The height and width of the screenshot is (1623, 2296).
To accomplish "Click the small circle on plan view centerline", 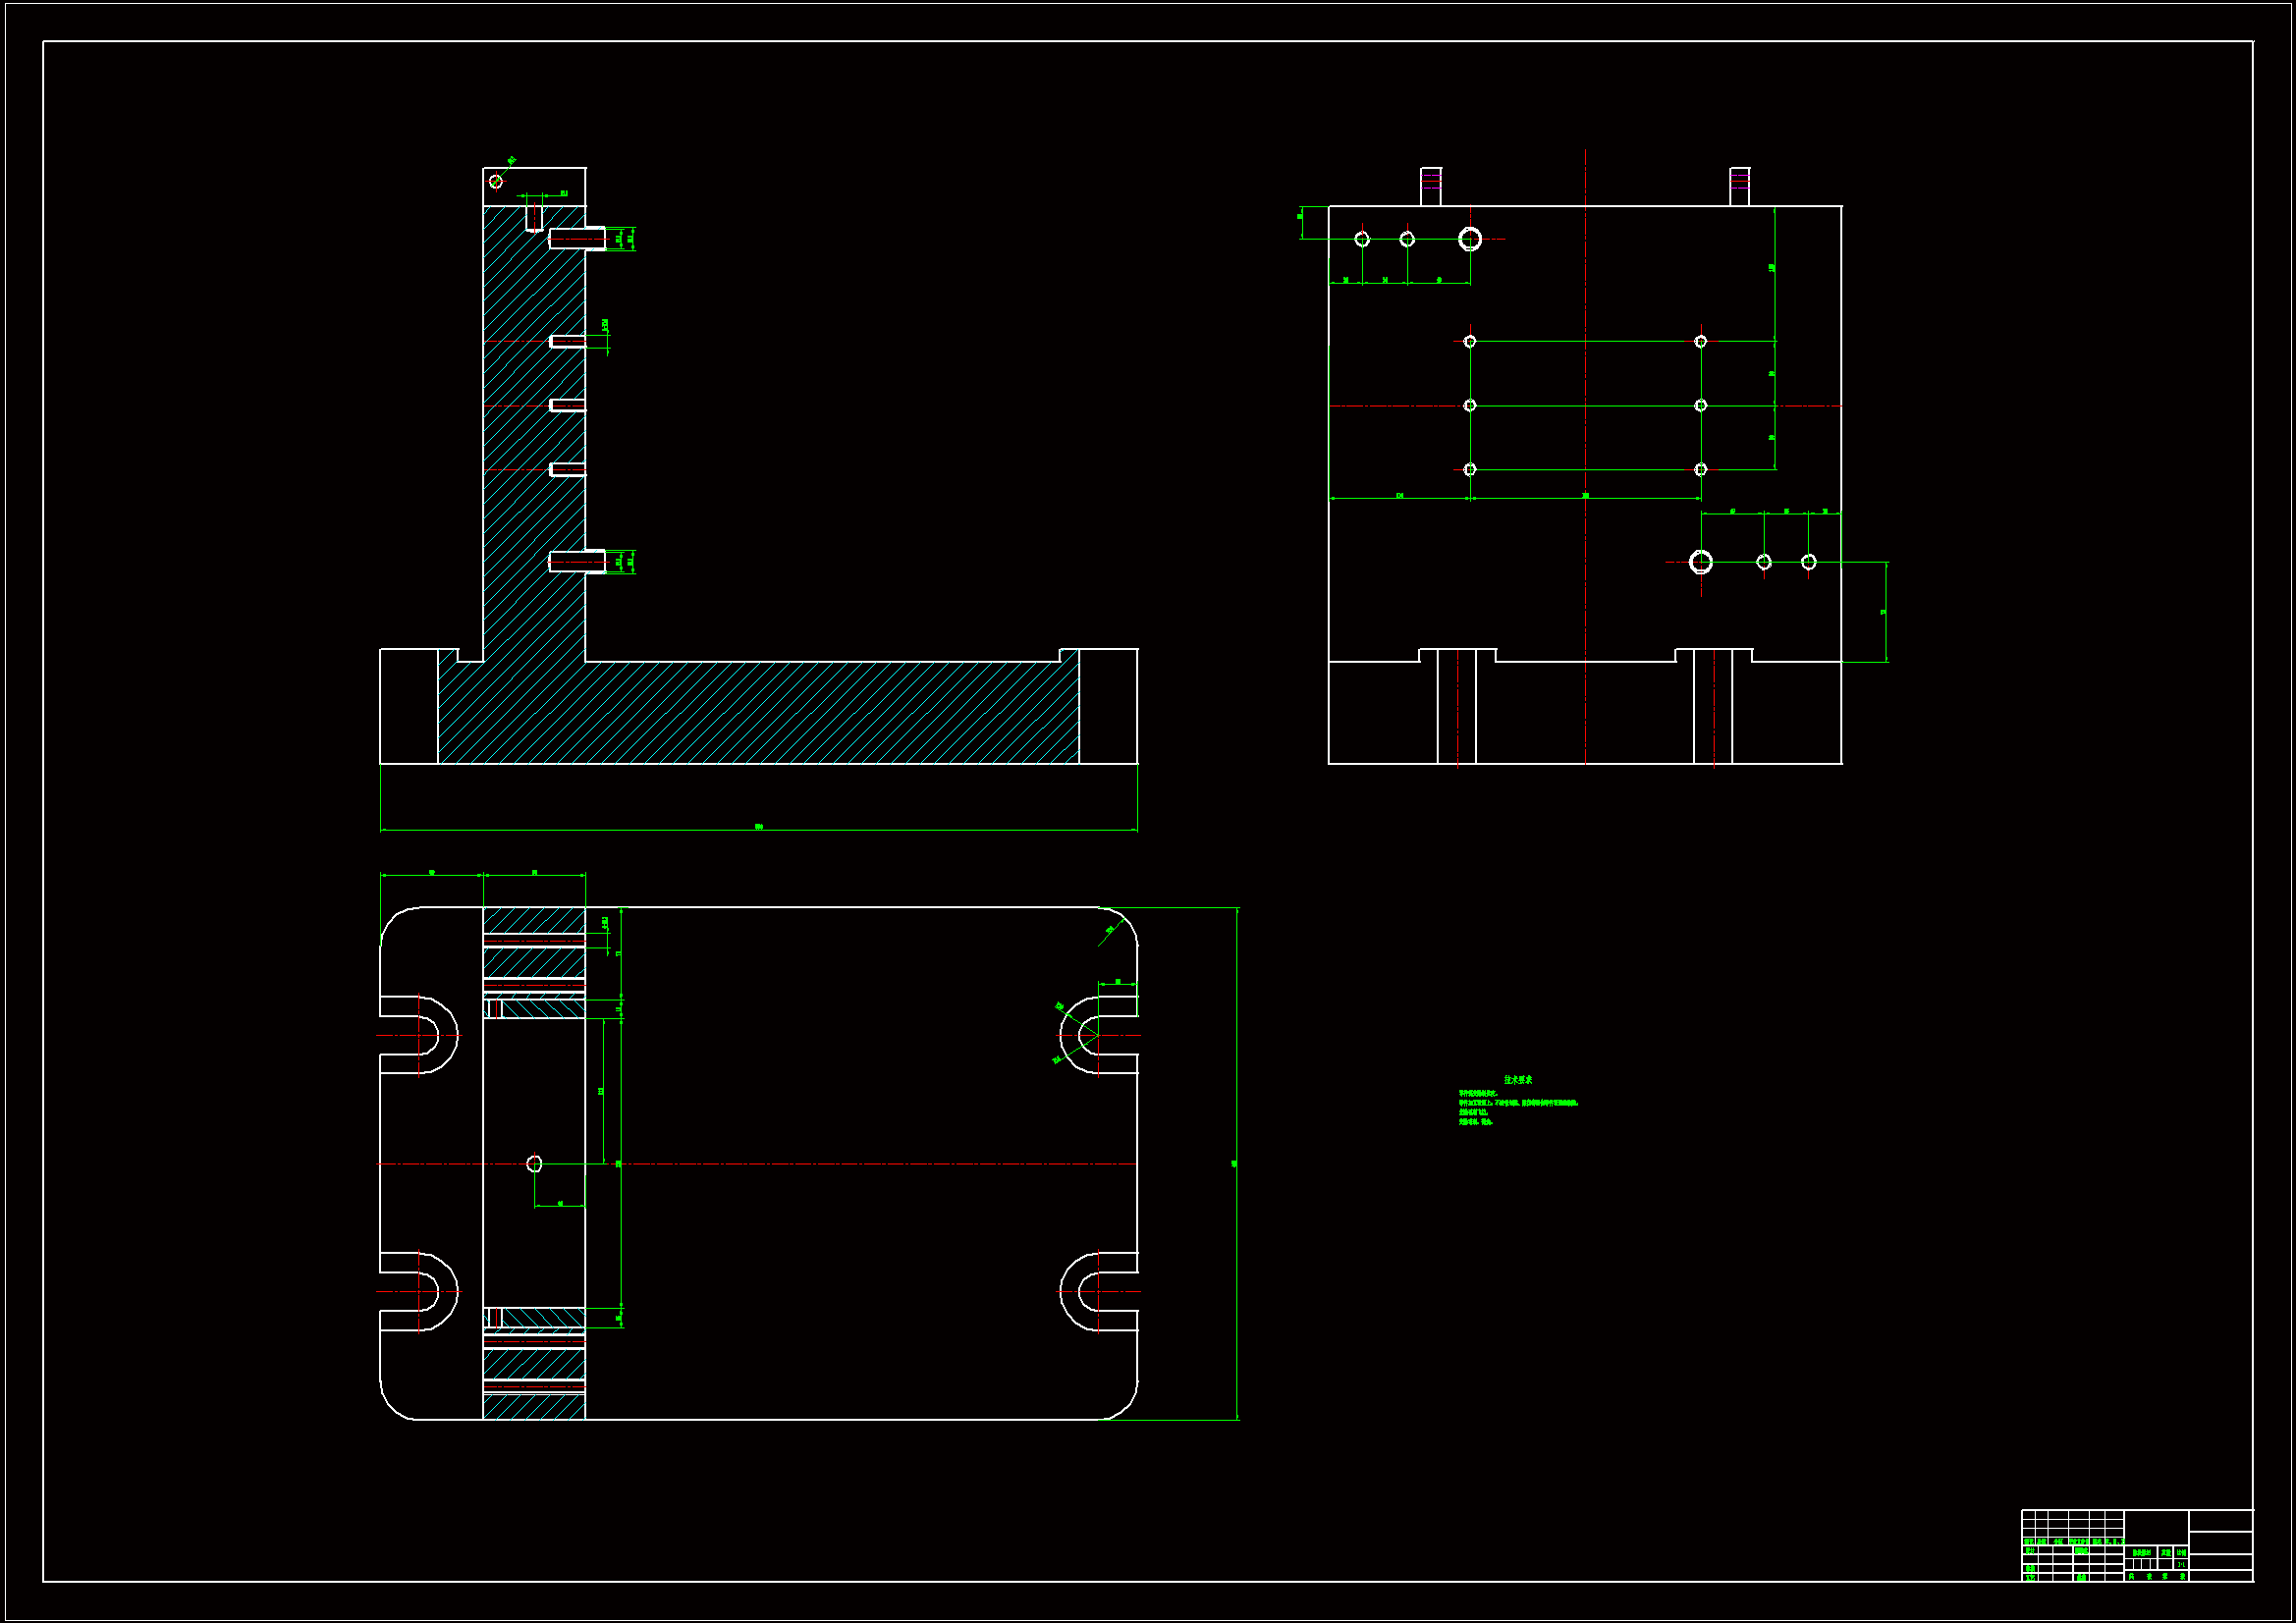I will [534, 1163].
